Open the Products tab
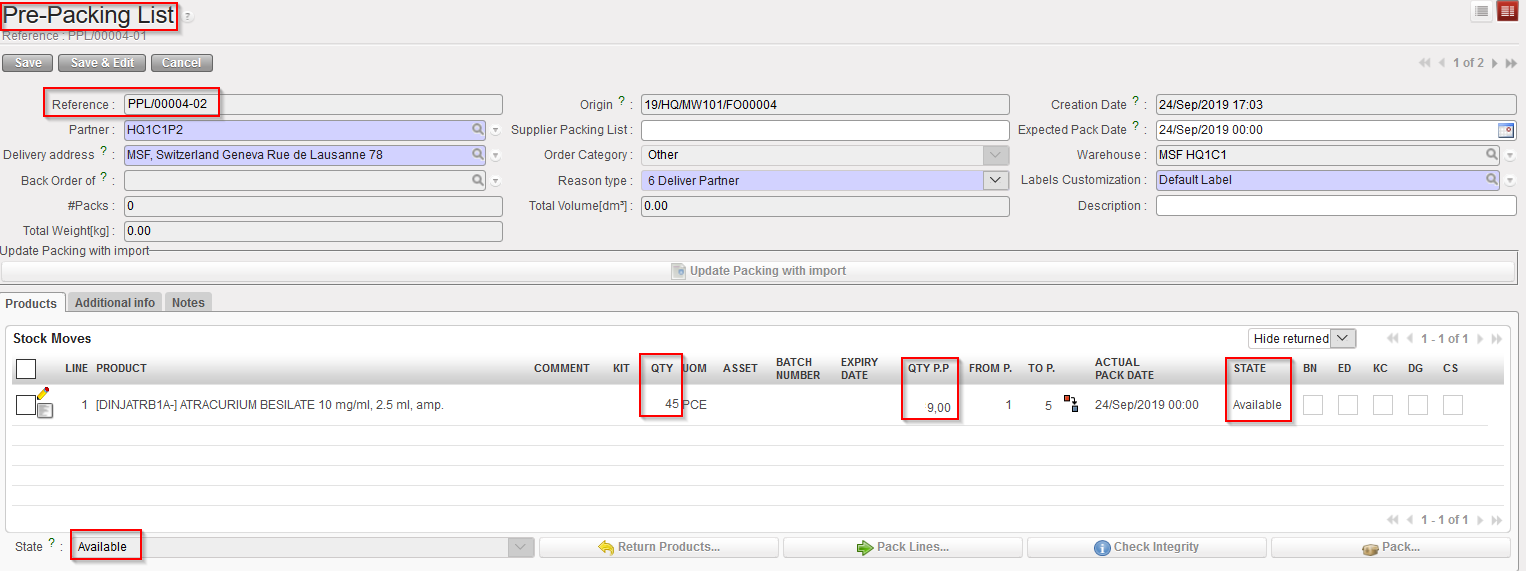 tap(31, 303)
